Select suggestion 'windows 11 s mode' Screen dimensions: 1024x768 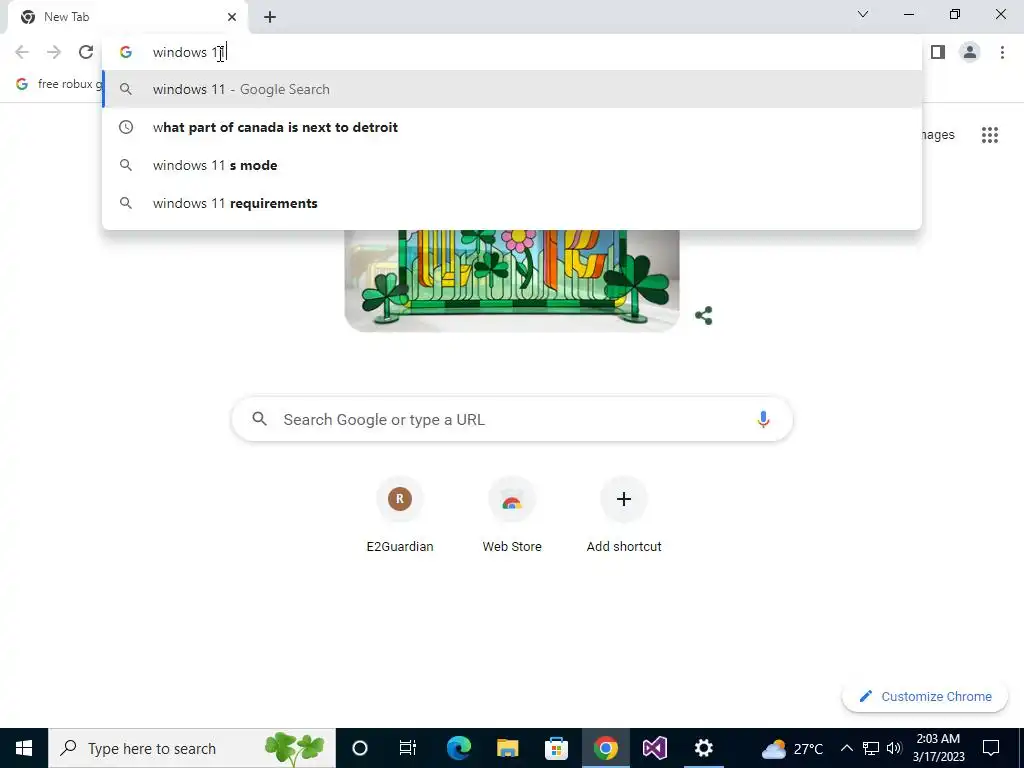pyautogui.click(x=512, y=165)
